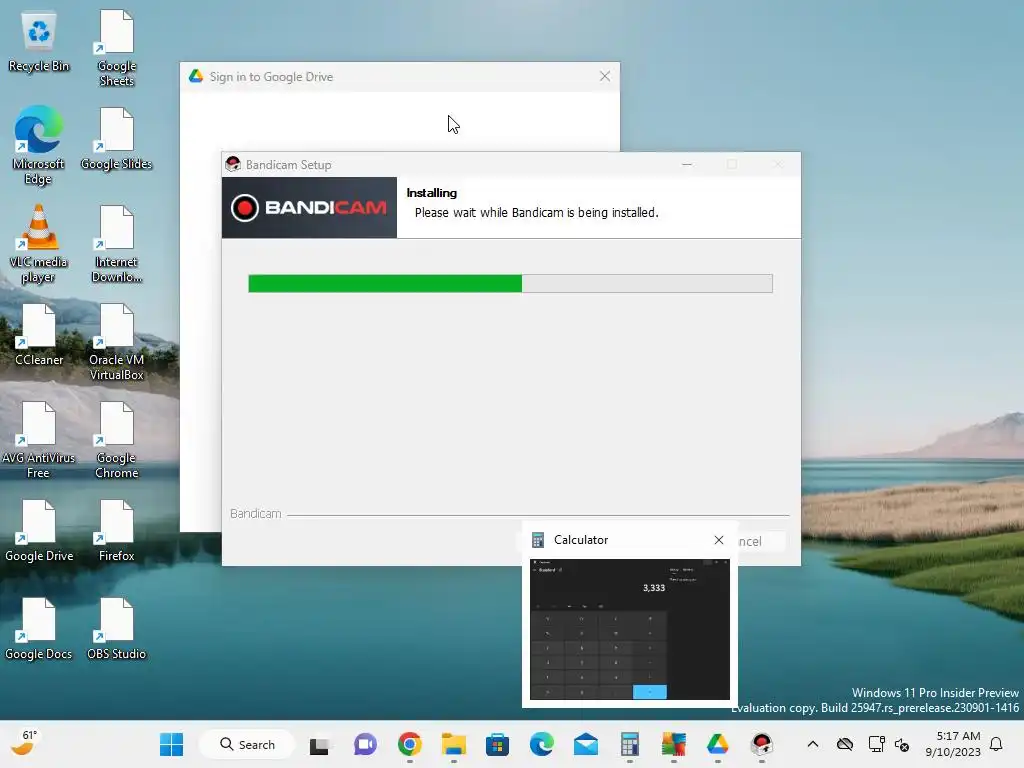
Task: Click the Bandicam installation progress bar
Action: pyautogui.click(x=510, y=283)
